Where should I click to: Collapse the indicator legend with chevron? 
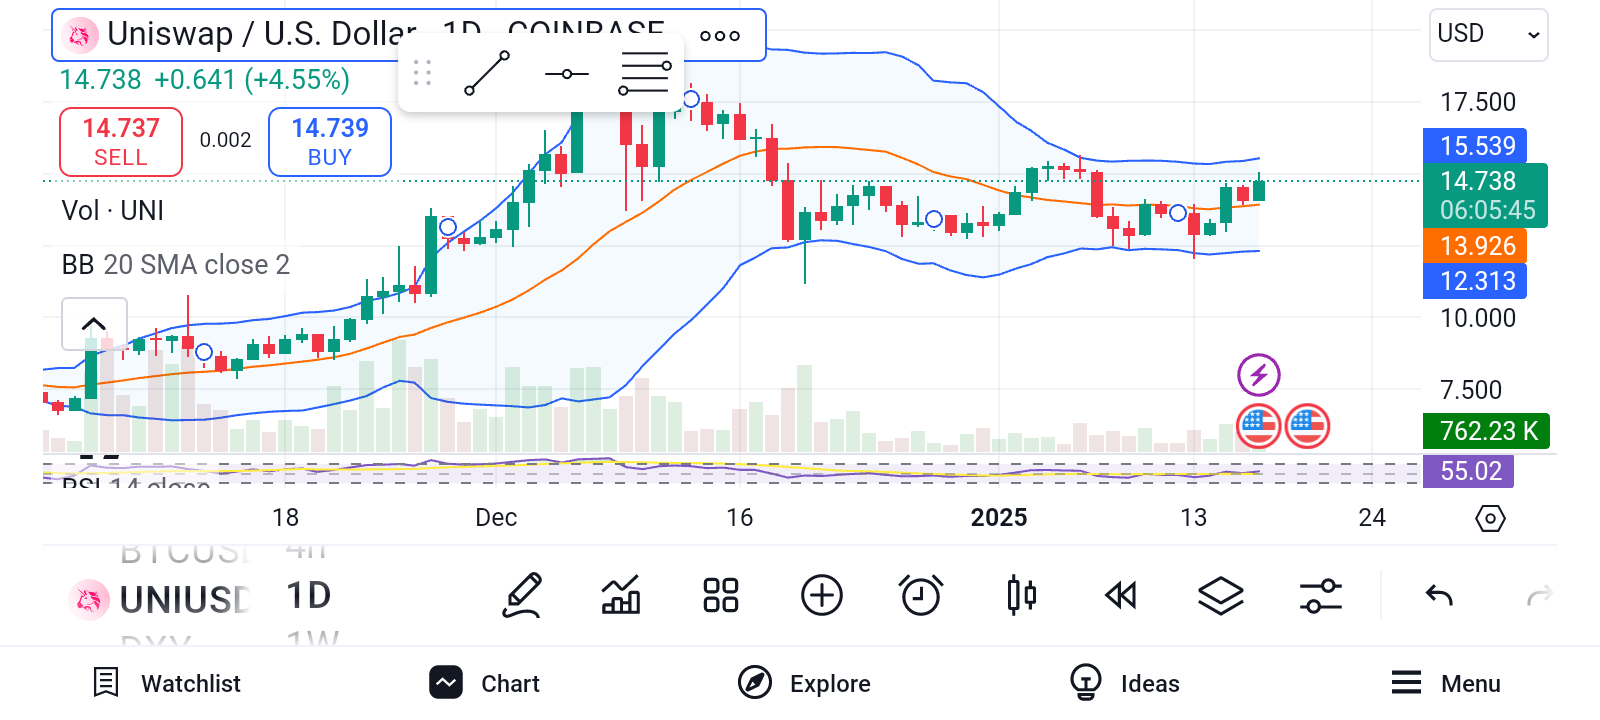click(94, 324)
